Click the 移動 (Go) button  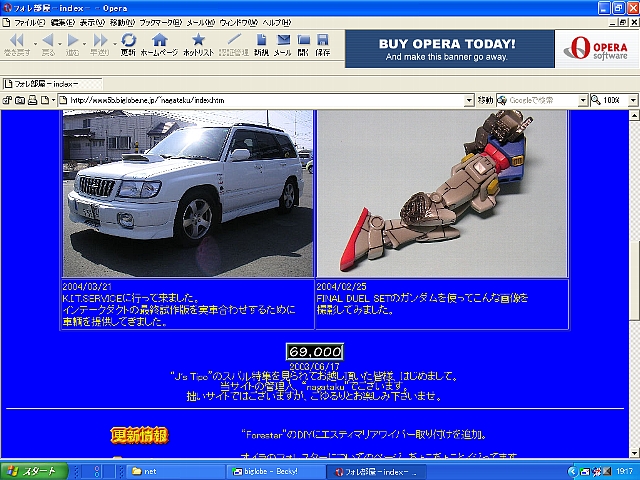(485, 100)
